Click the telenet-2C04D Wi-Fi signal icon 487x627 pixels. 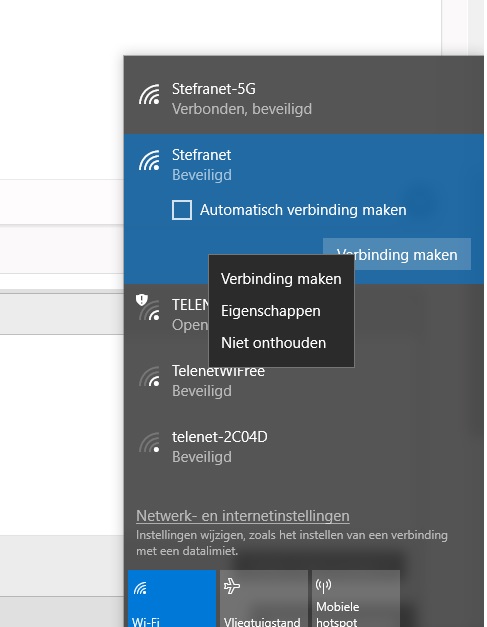click(150, 443)
